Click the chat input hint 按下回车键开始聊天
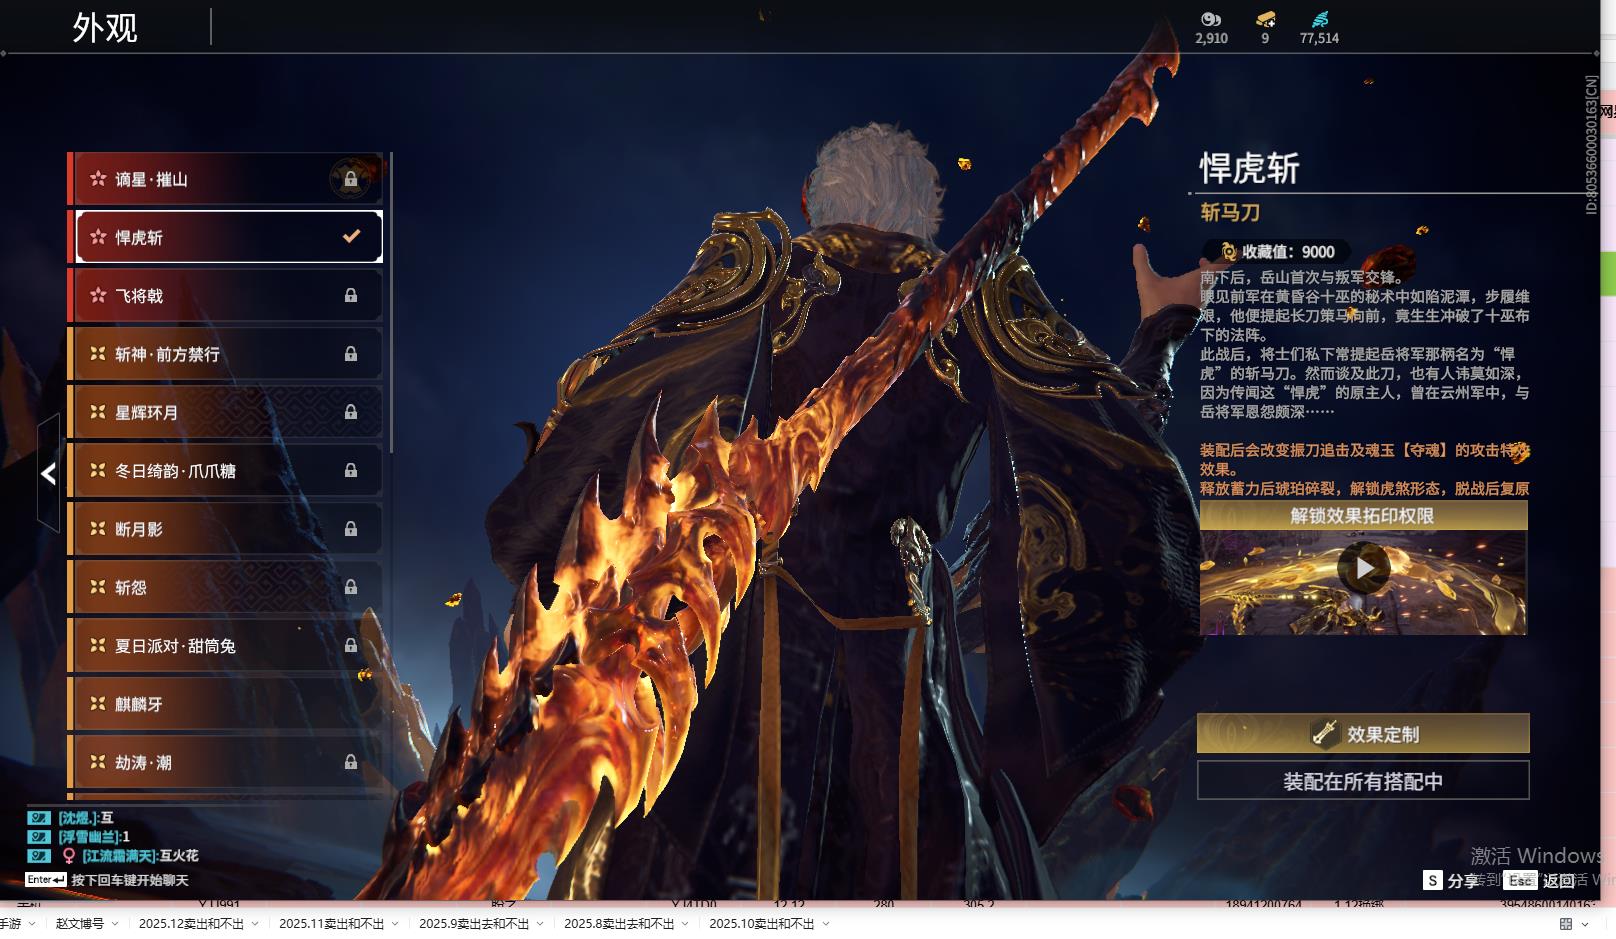 (130, 880)
